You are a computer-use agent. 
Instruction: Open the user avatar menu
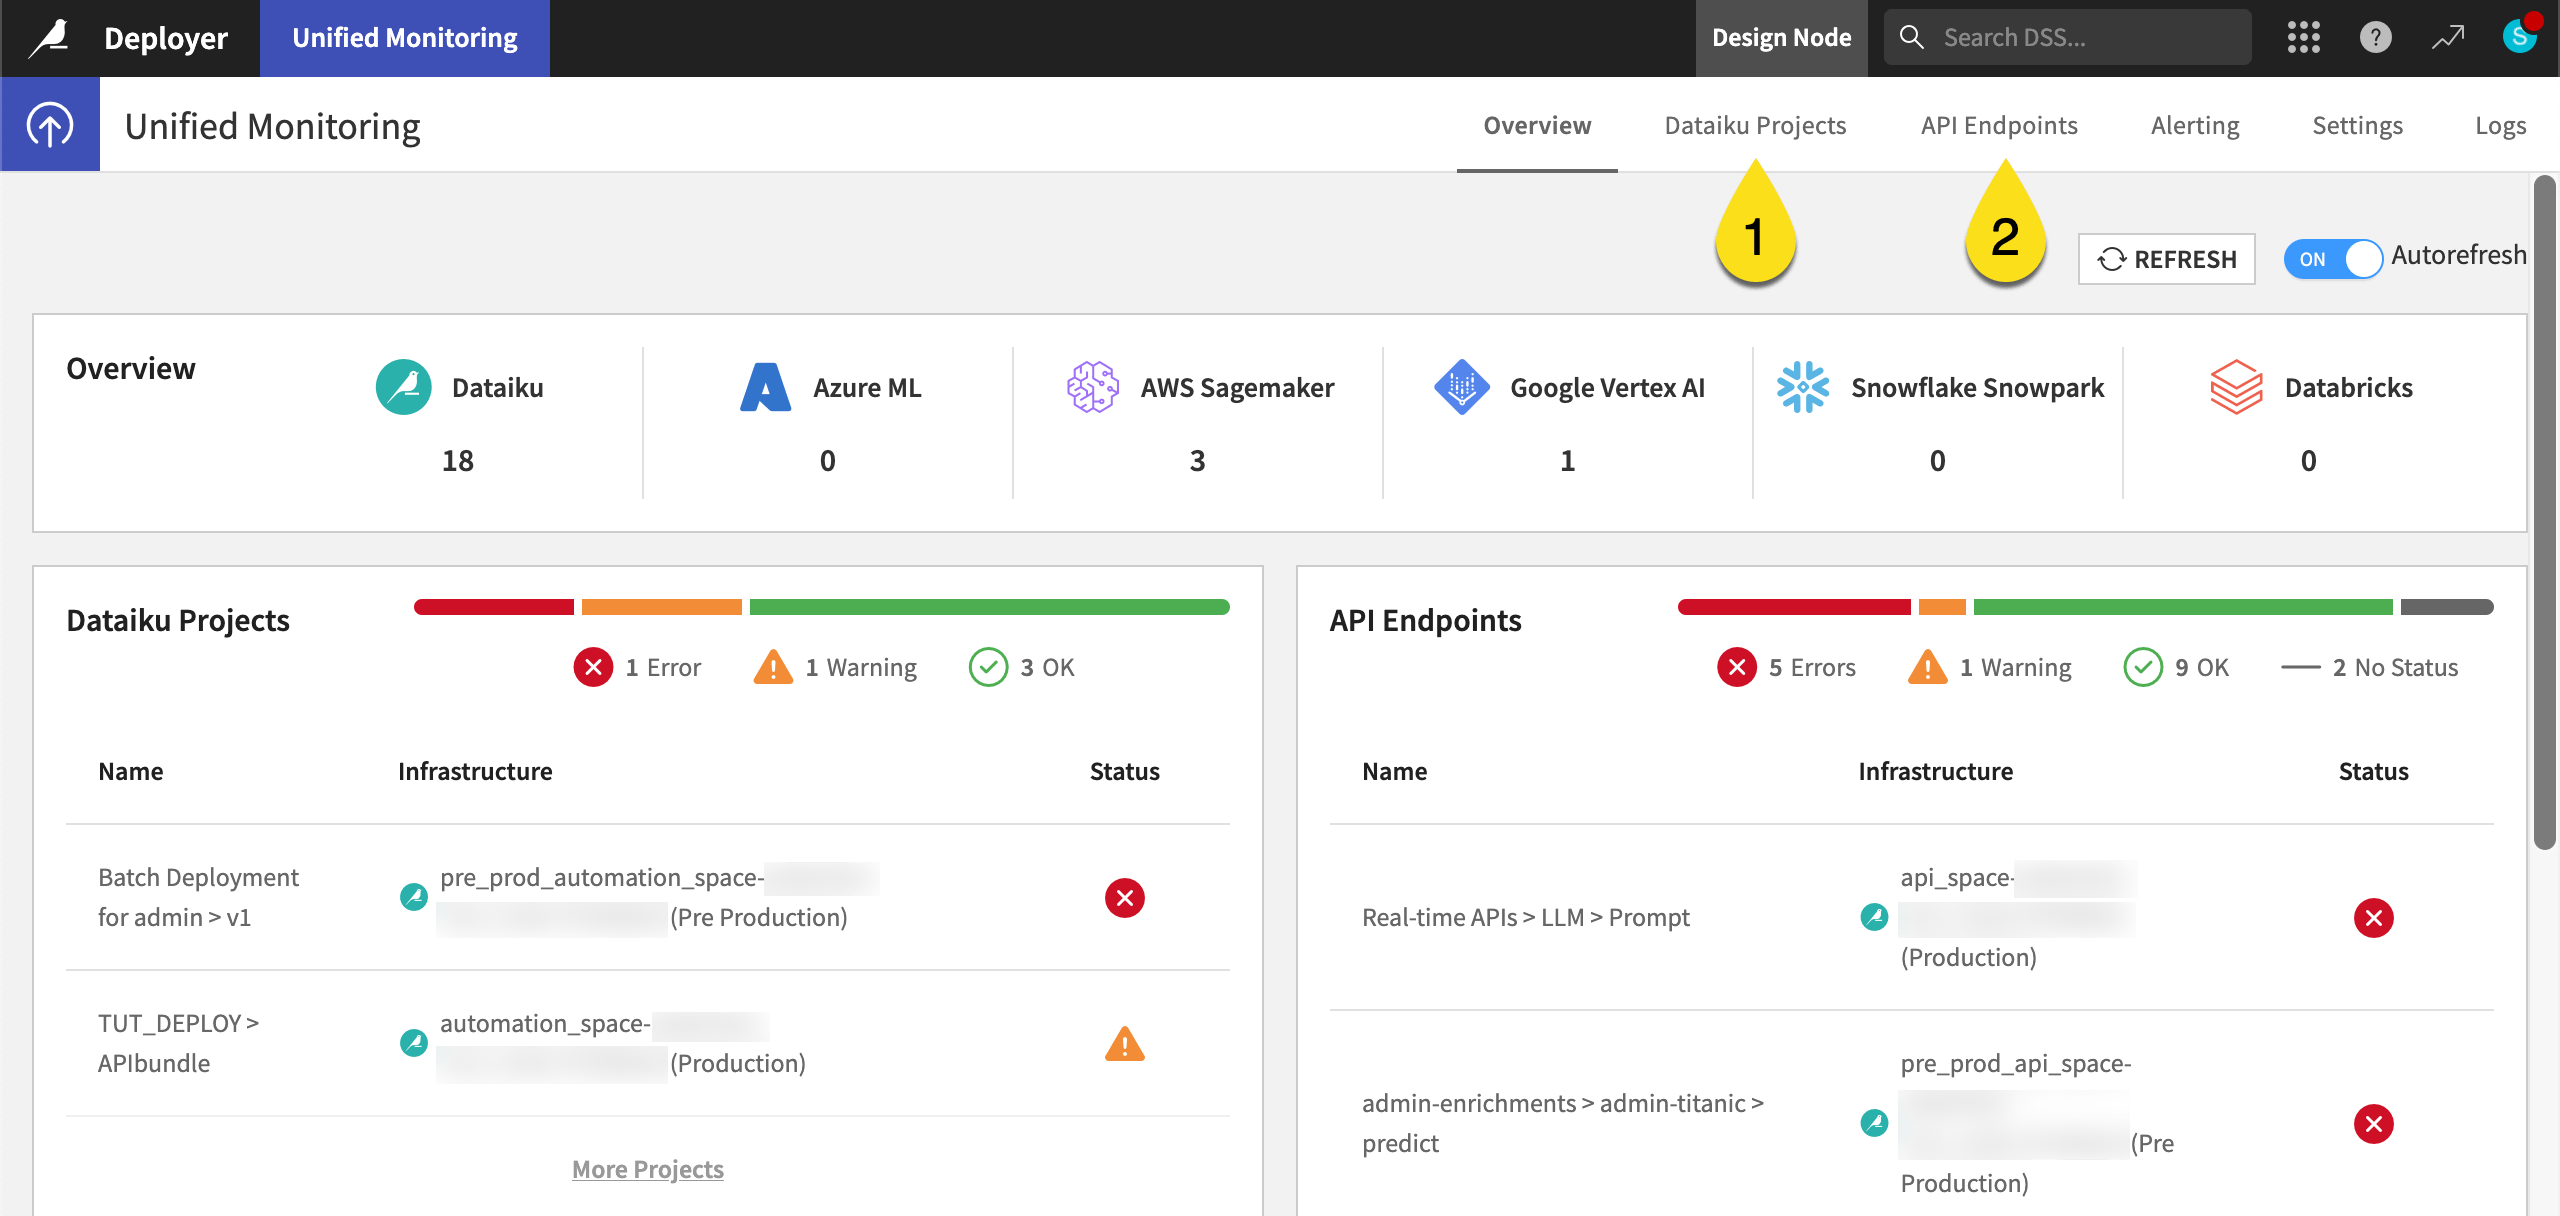click(2519, 37)
